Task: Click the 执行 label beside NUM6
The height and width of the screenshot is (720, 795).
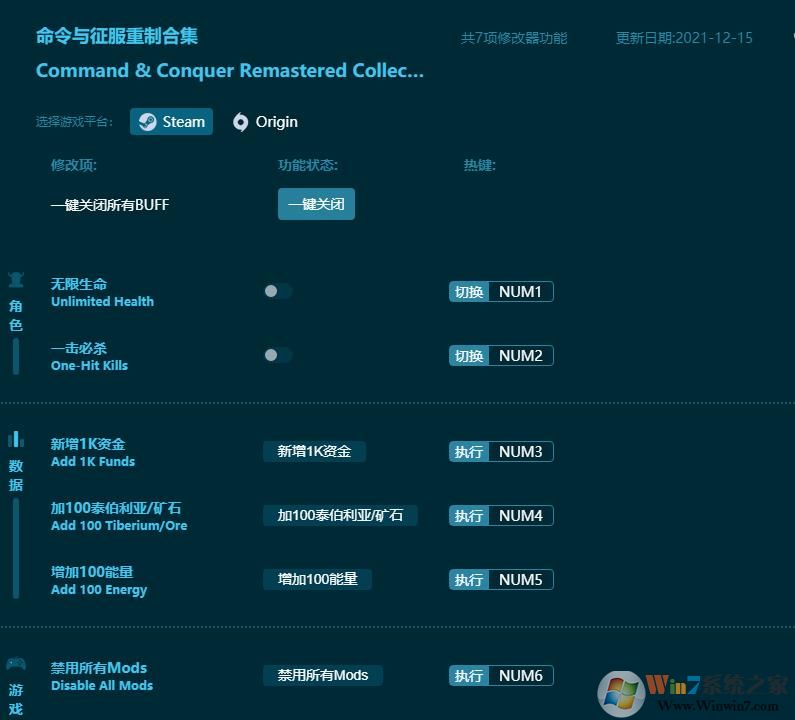Action: [469, 675]
